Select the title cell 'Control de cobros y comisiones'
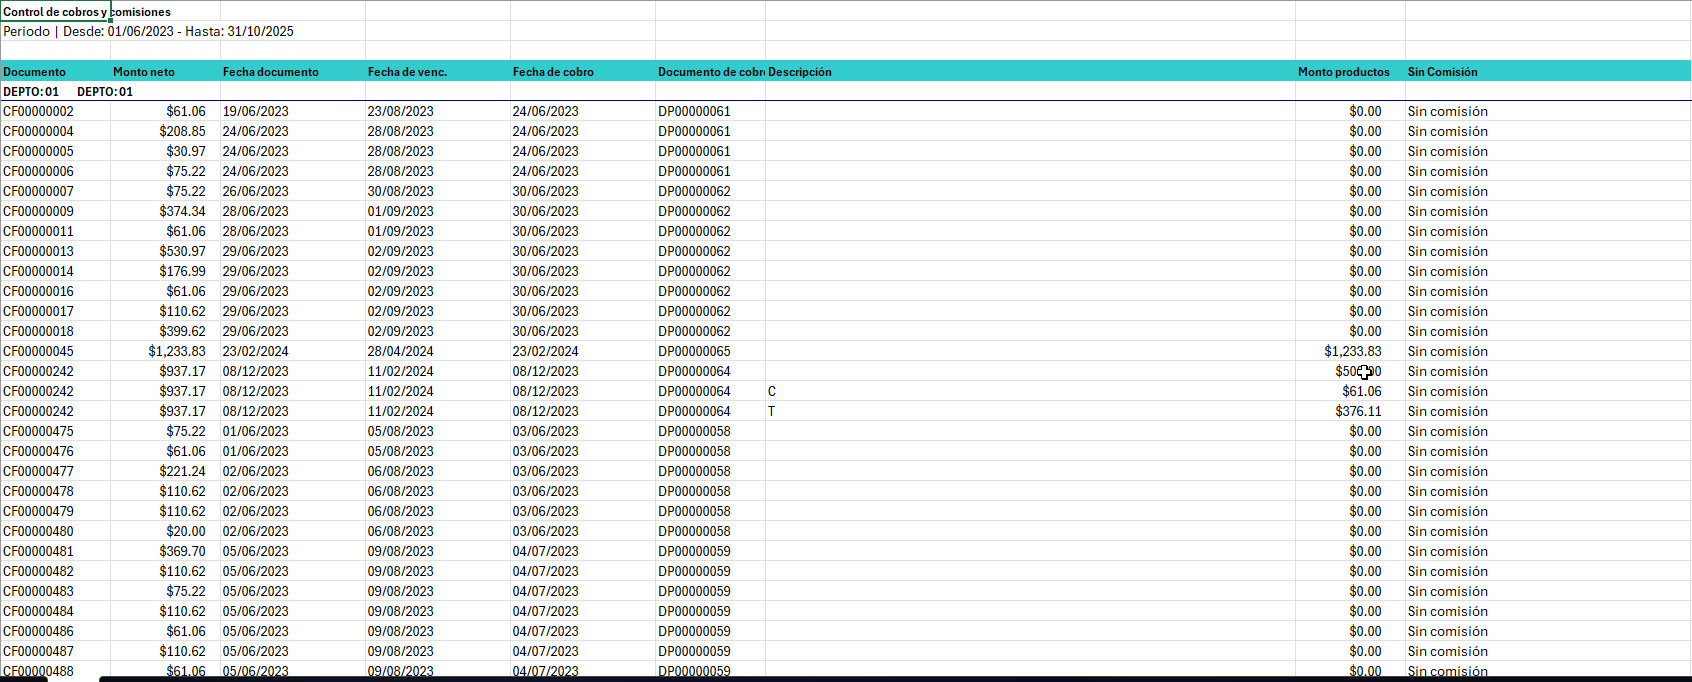The height and width of the screenshot is (682, 1692). [x=56, y=12]
